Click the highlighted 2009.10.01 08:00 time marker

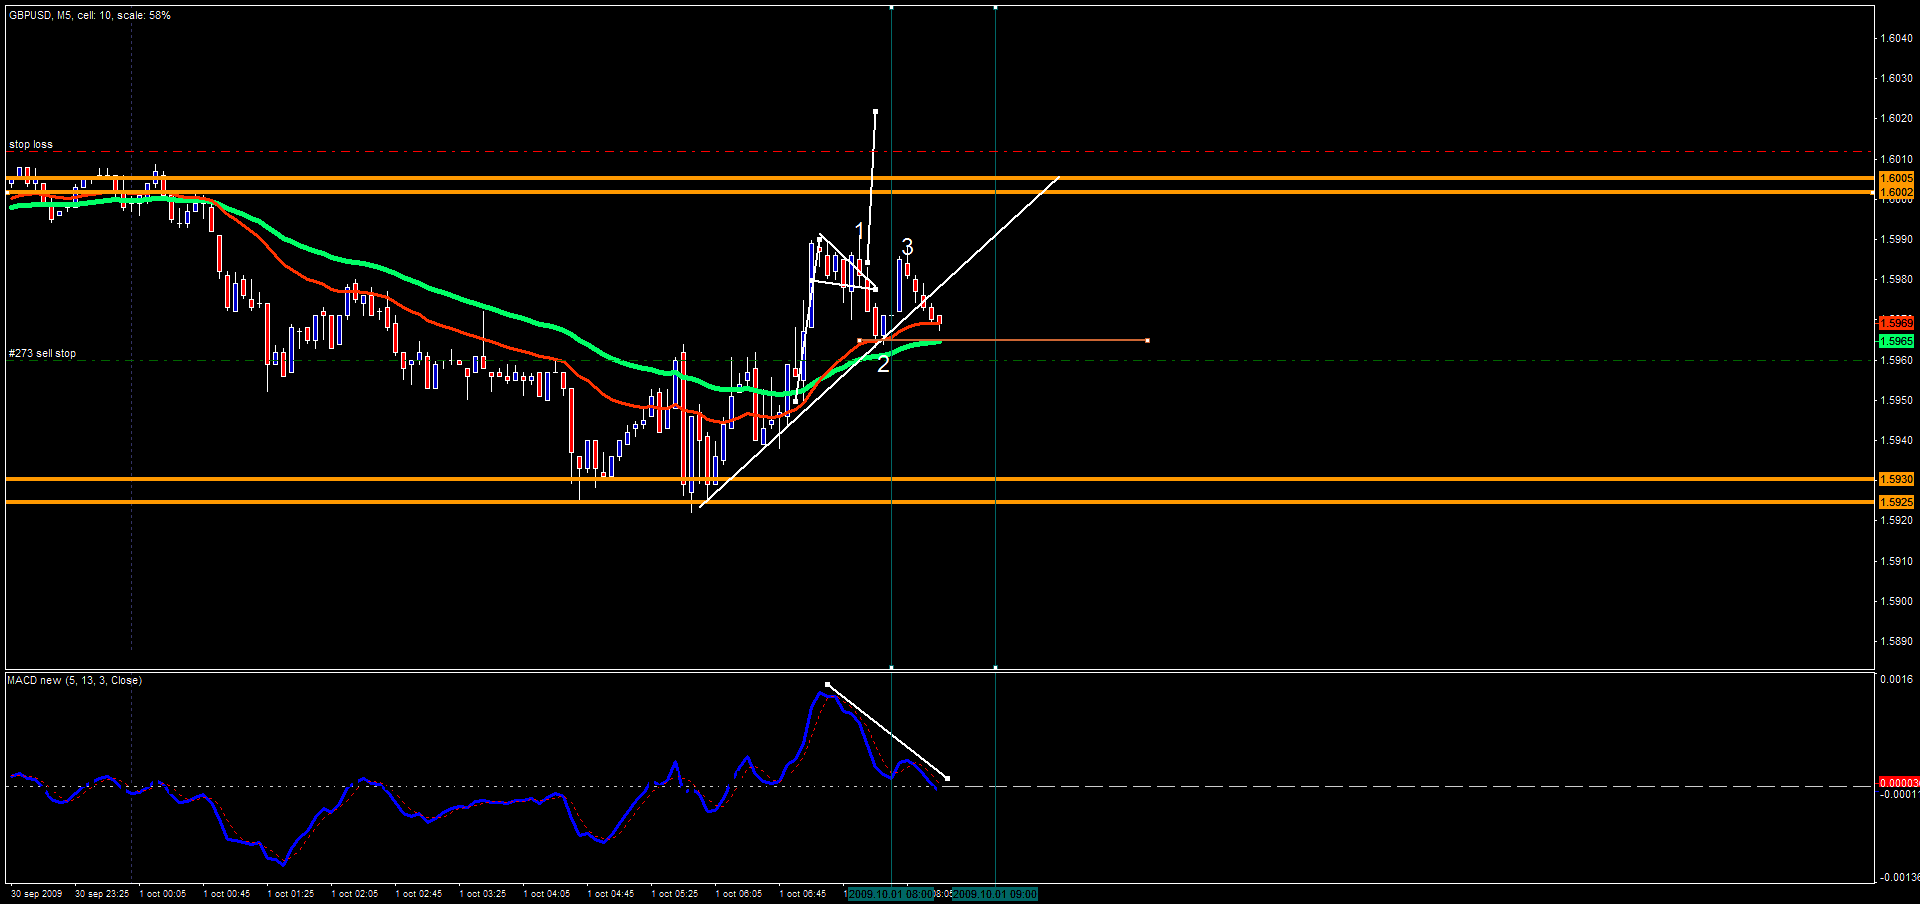click(891, 894)
